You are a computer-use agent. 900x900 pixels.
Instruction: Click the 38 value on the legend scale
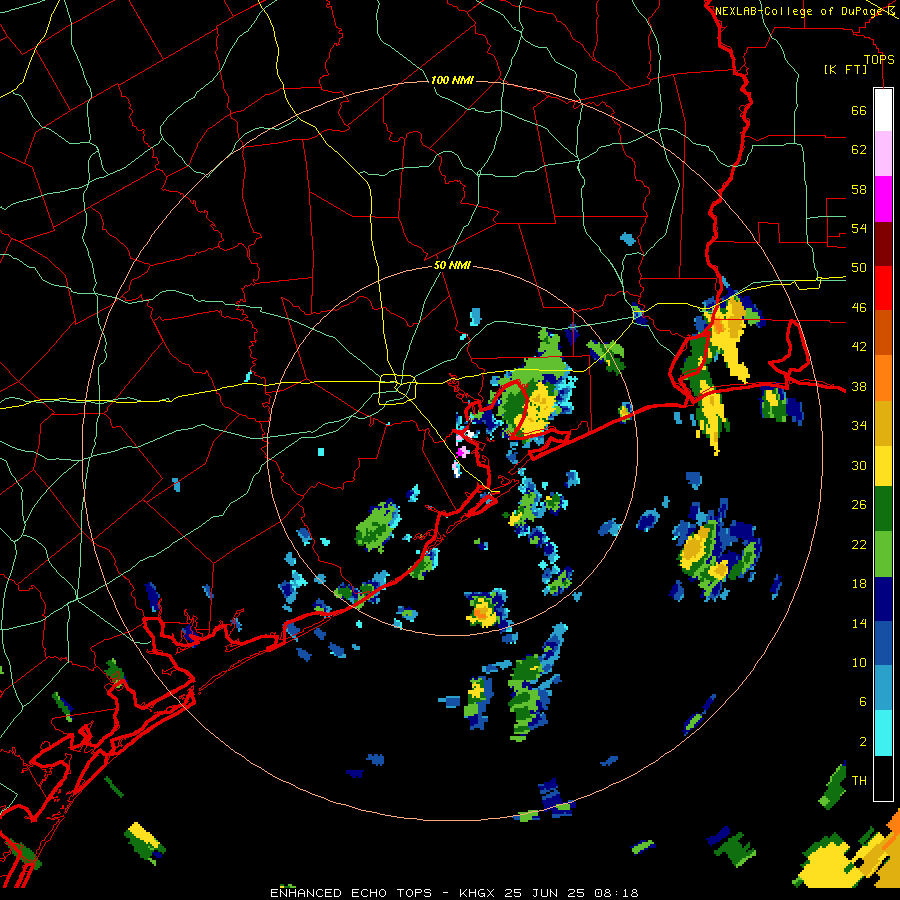coord(859,386)
